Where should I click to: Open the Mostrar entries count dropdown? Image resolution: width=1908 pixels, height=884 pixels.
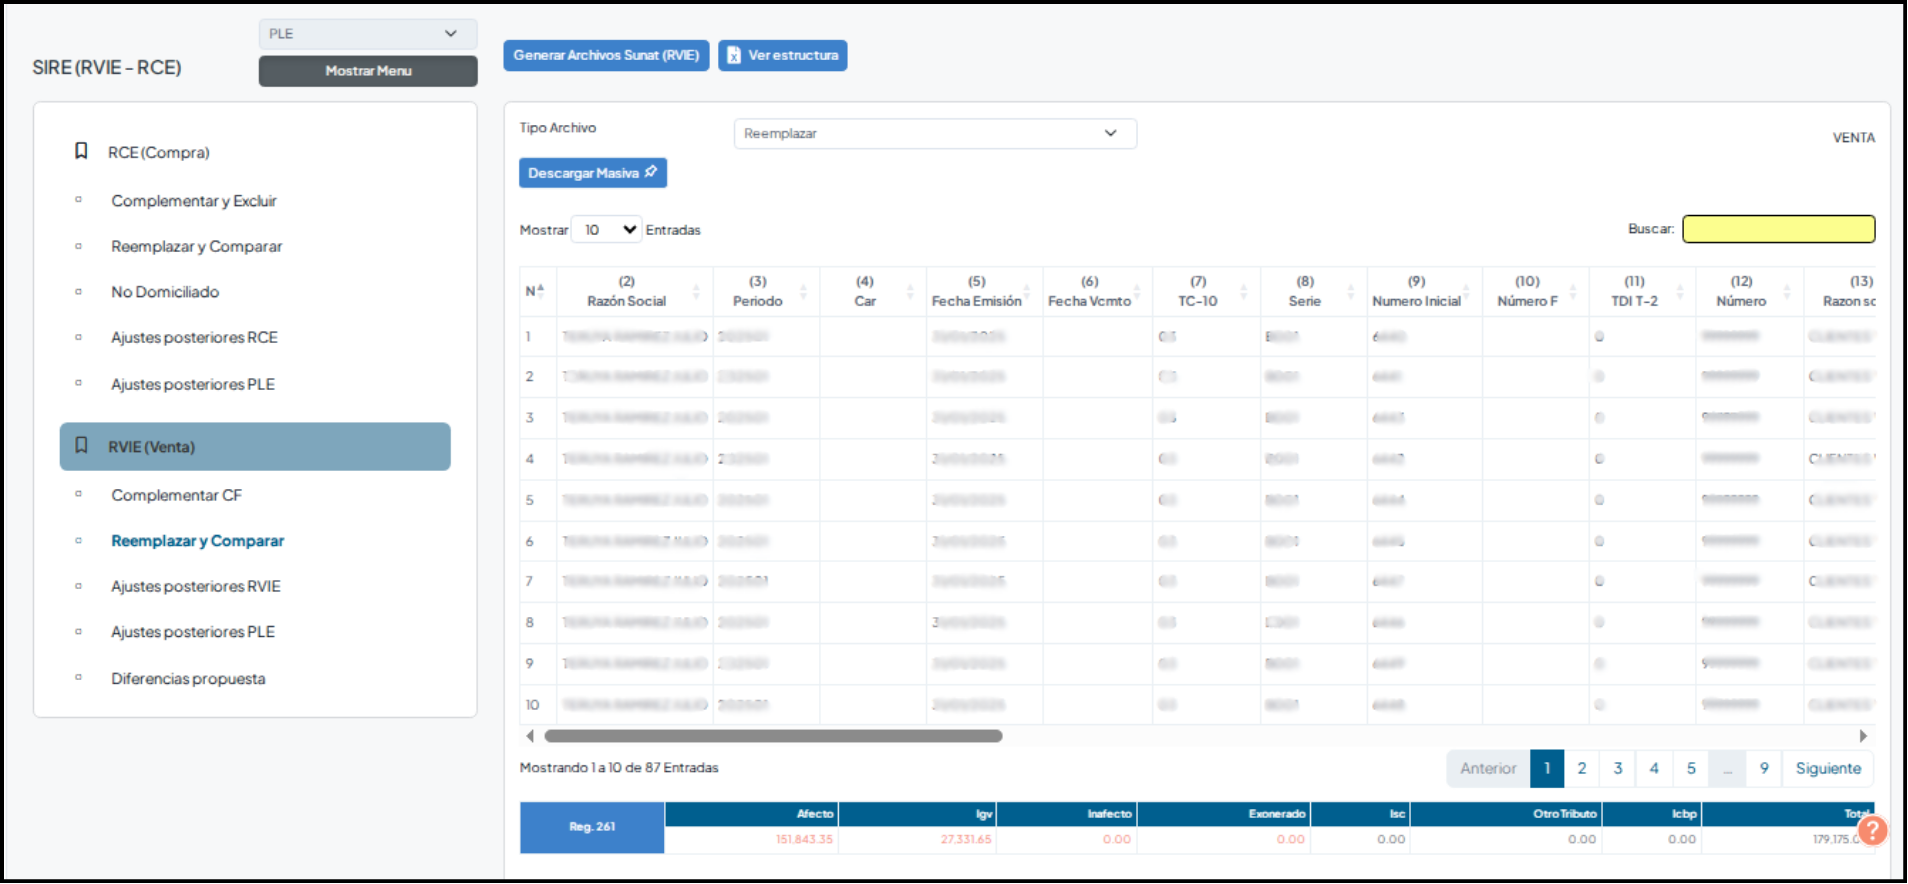point(606,230)
